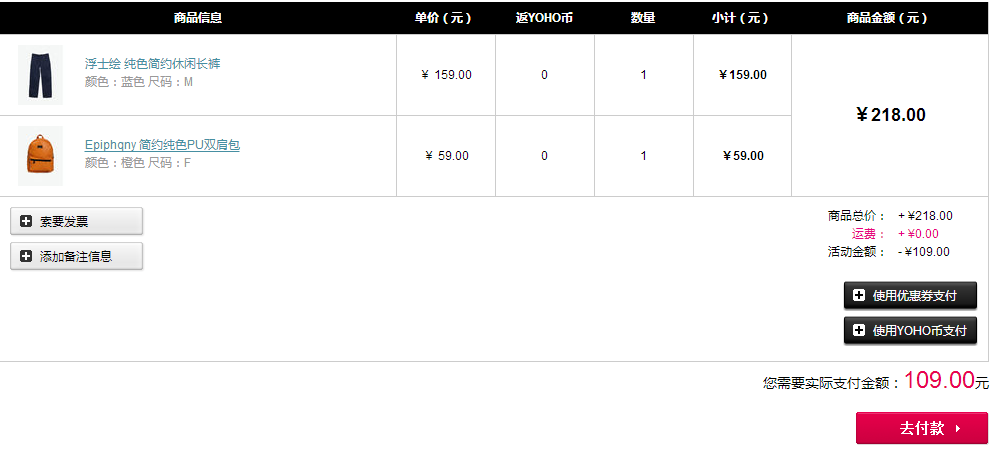Click the blue trousers product thumbnail
998x459 pixels.
40,74
